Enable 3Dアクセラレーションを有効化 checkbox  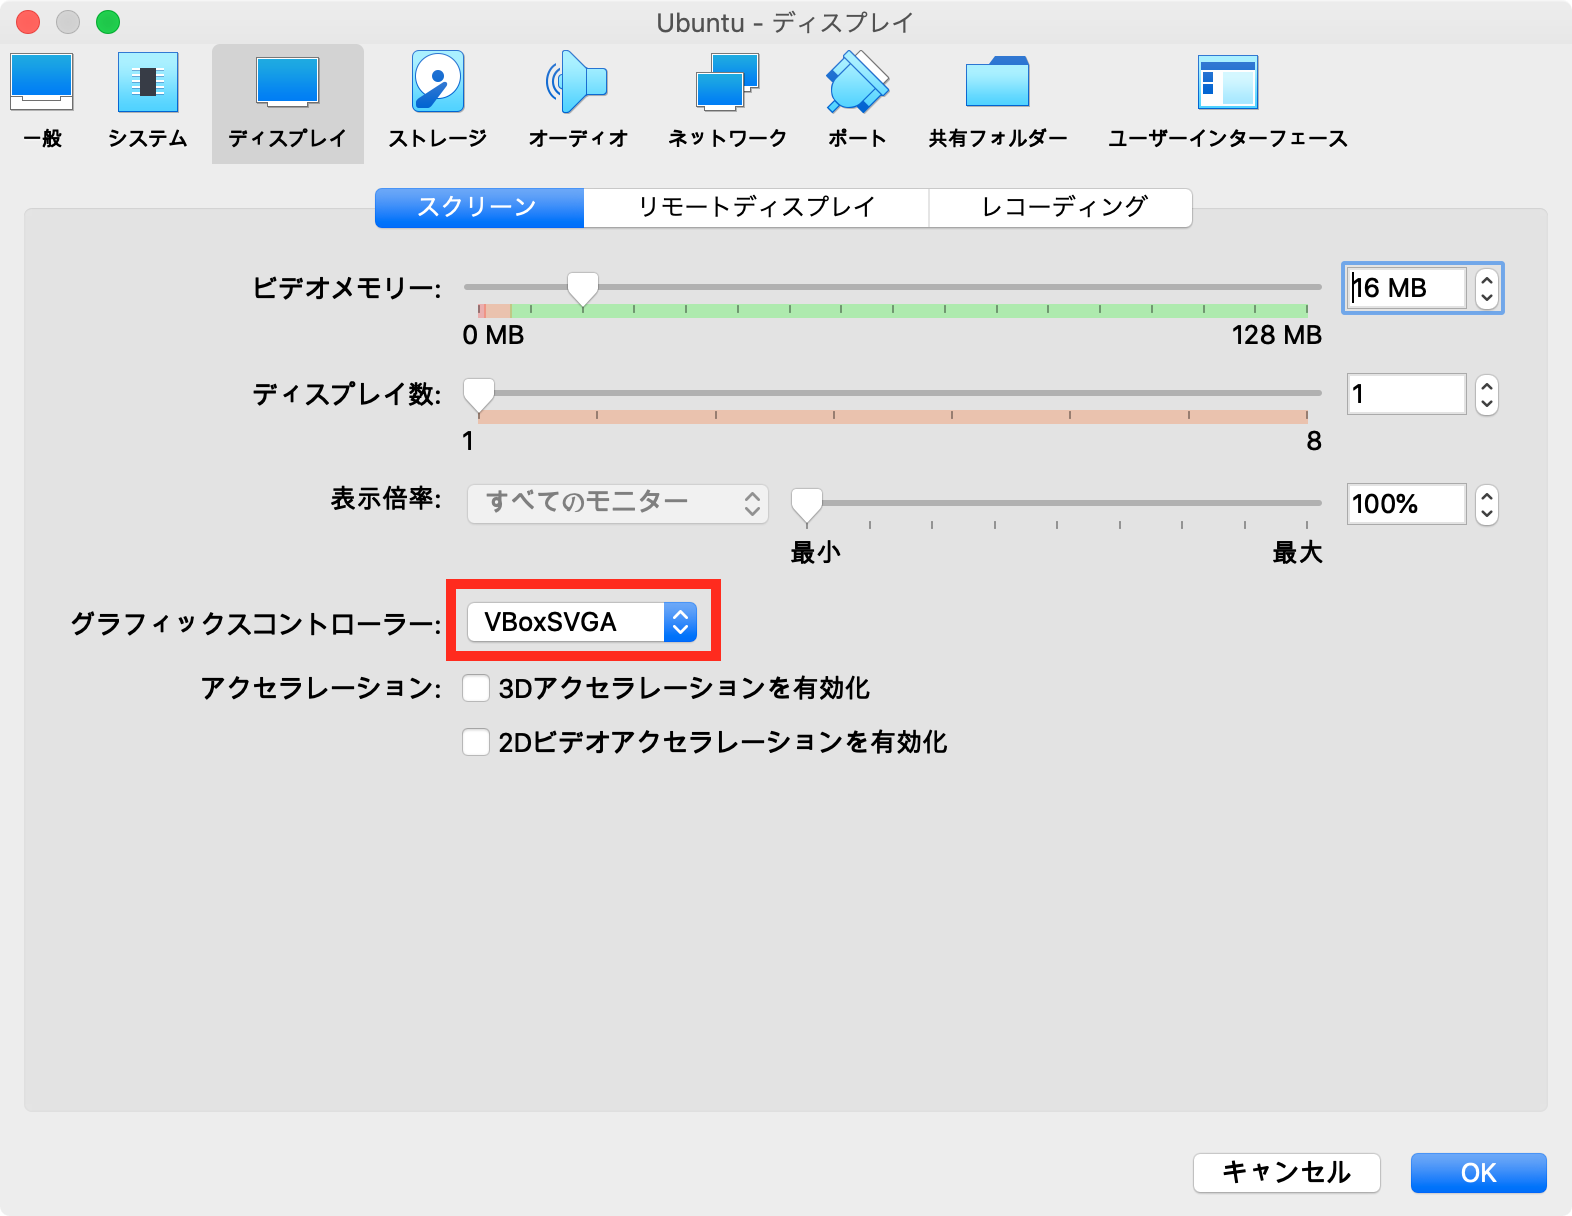tap(476, 688)
